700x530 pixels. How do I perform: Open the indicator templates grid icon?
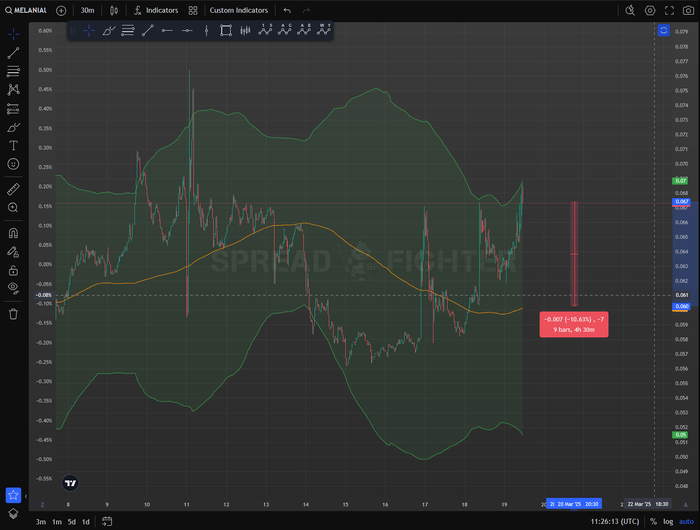[193, 10]
